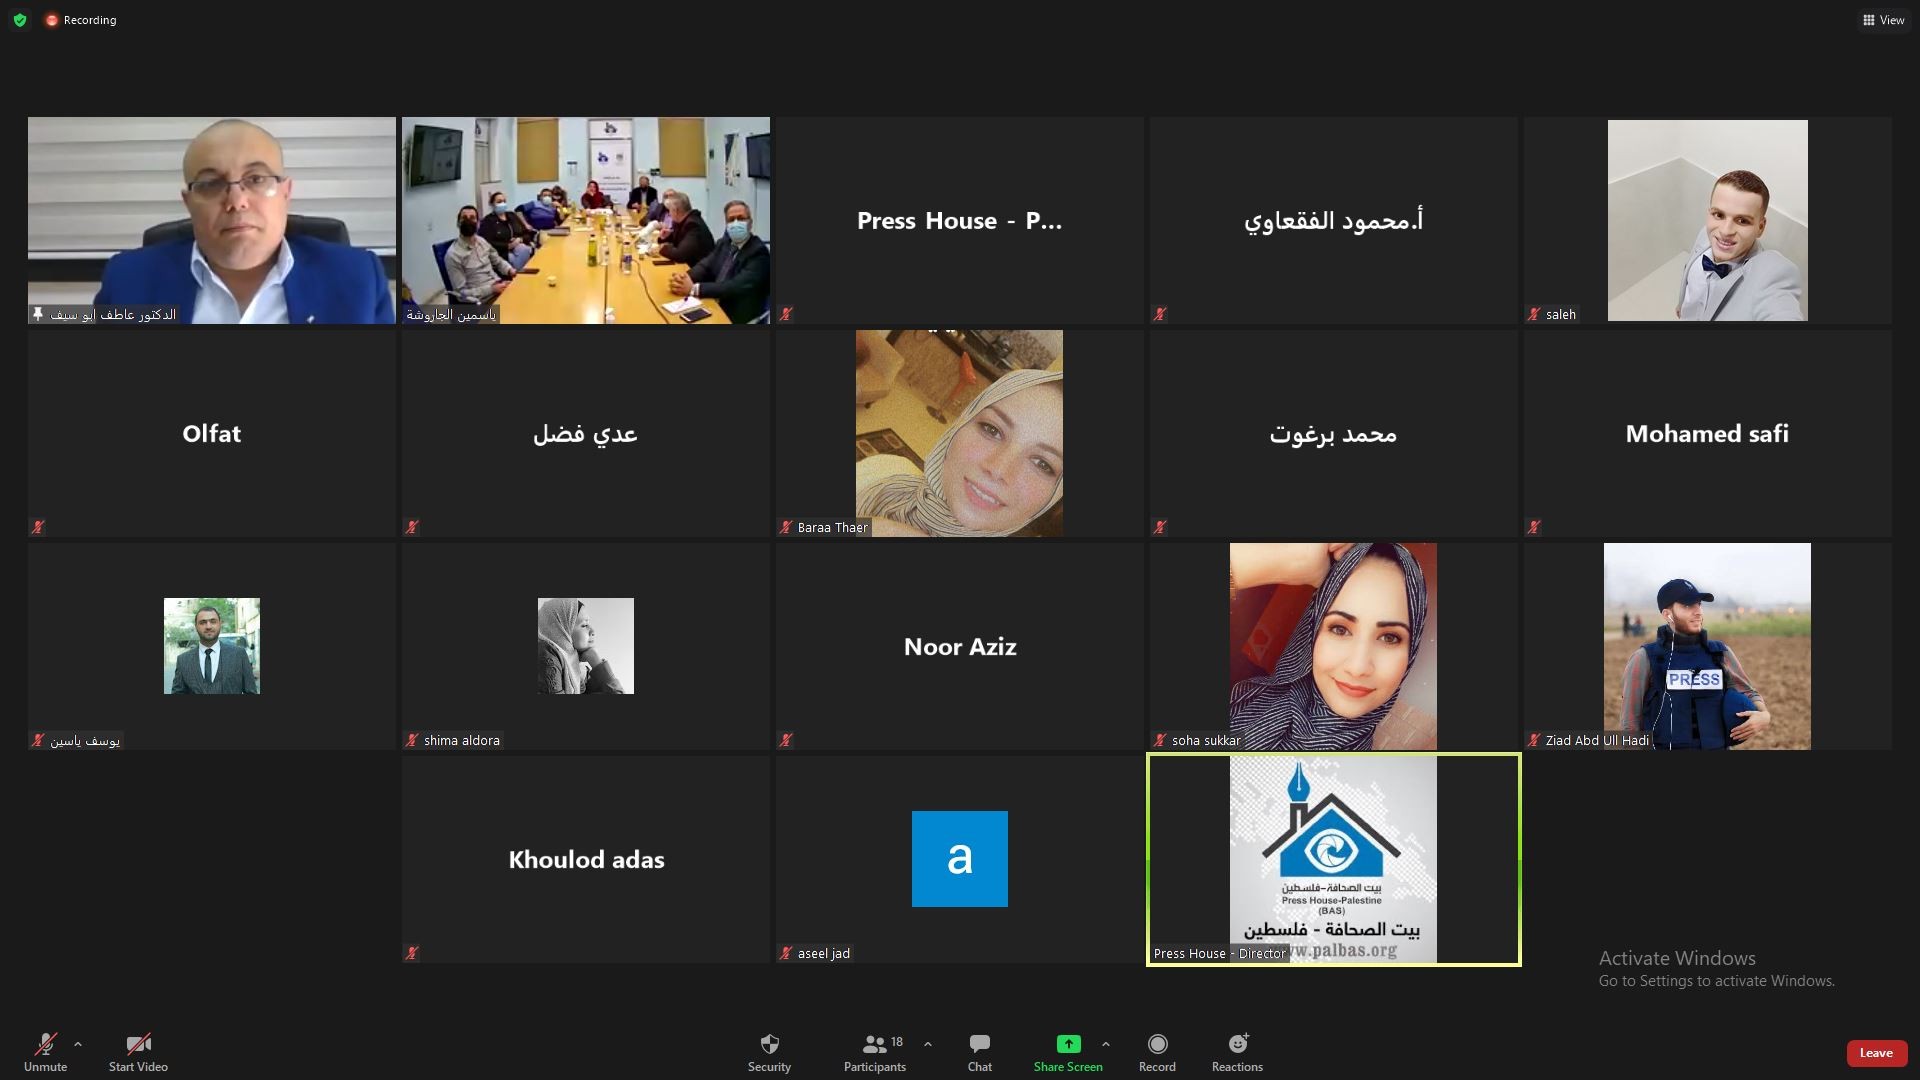Toggle Start Video camera on
The height and width of the screenshot is (1080, 1920).
(138, 1051)
